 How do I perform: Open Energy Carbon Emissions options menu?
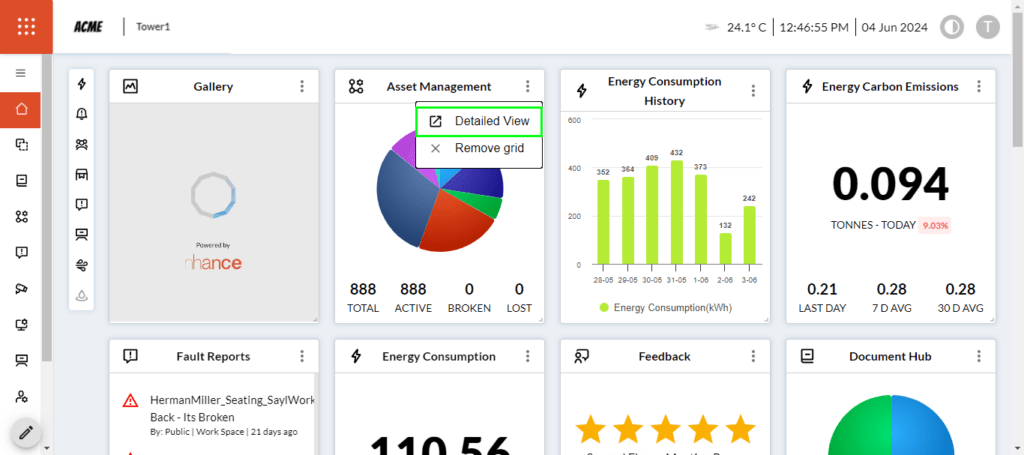[x=979, y=87]
